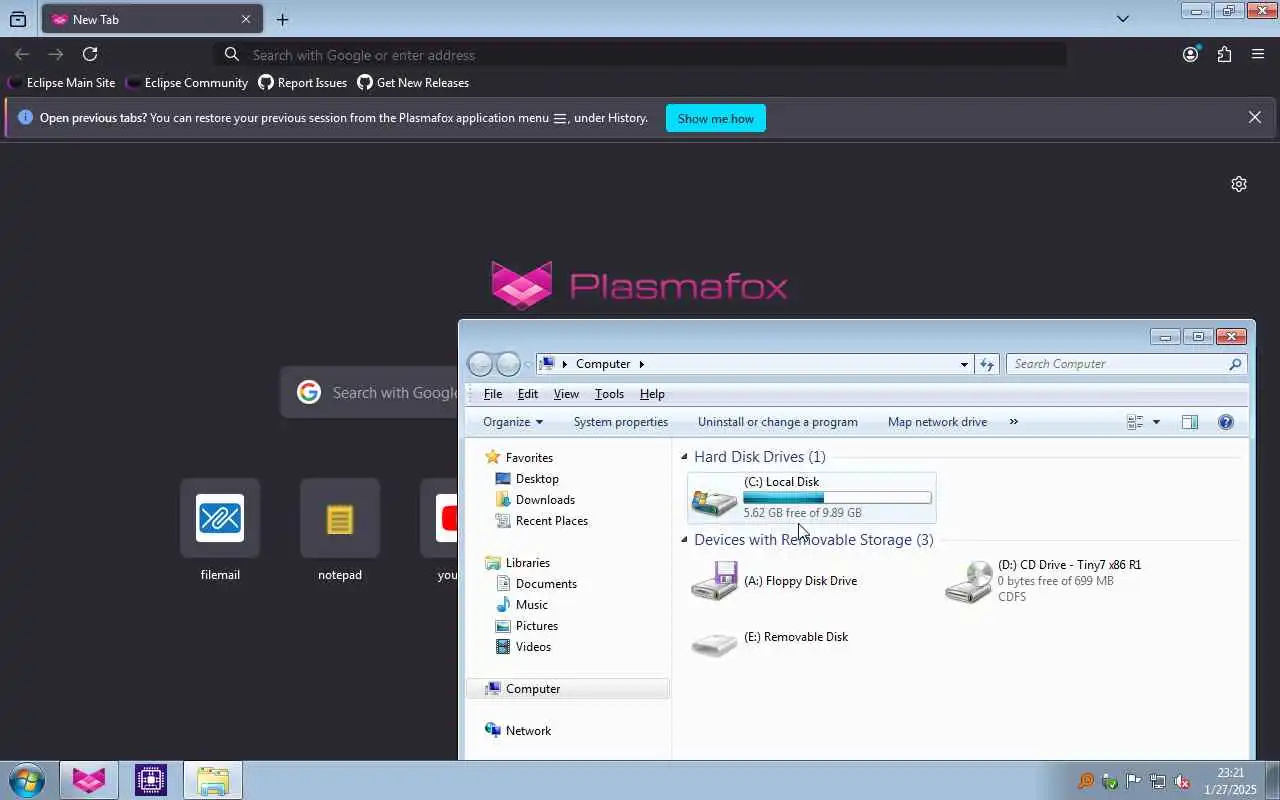This screenshot has width=1280, height=800.
Task: Refresh the Computer folder view
Action: [x=987, y=364]
